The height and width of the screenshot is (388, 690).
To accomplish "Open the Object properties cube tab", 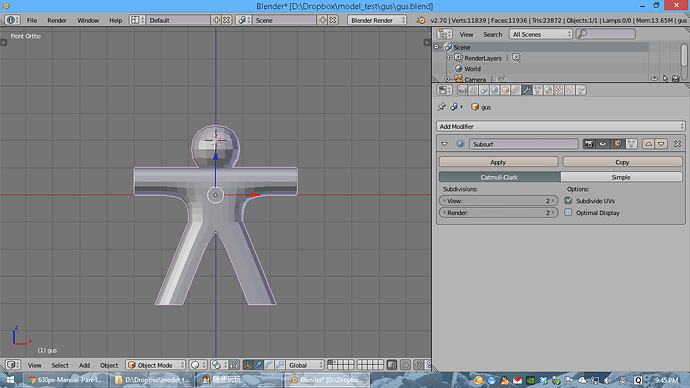I will (x=505, y=90).
